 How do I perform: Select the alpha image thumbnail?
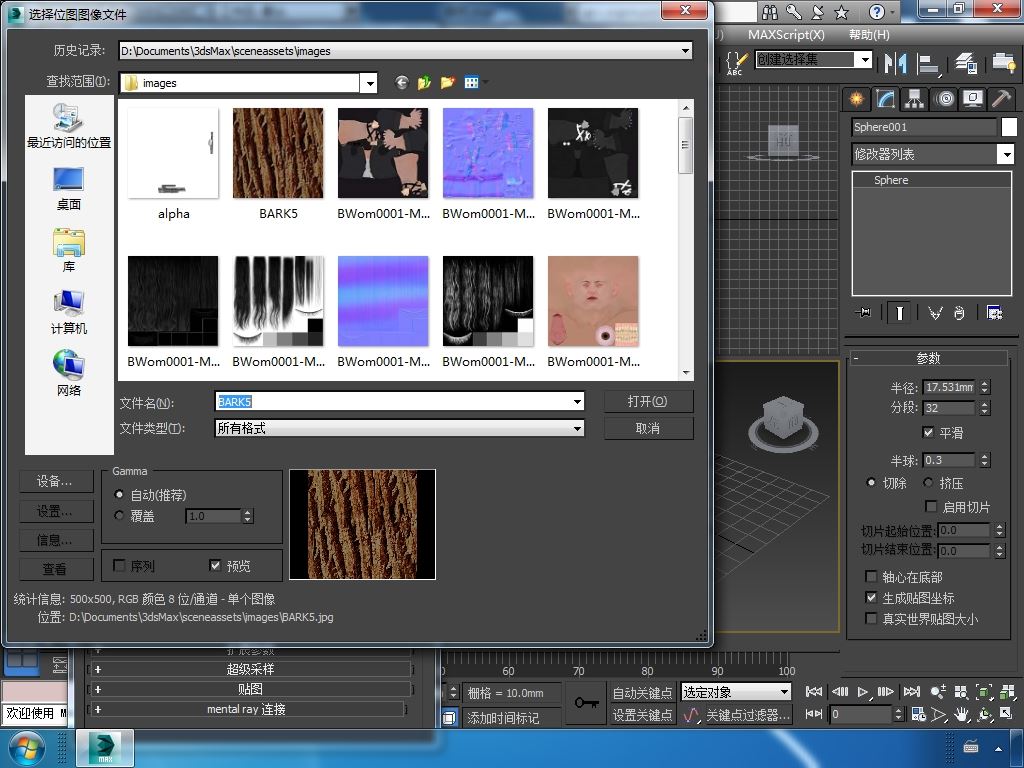click(173, 153)
